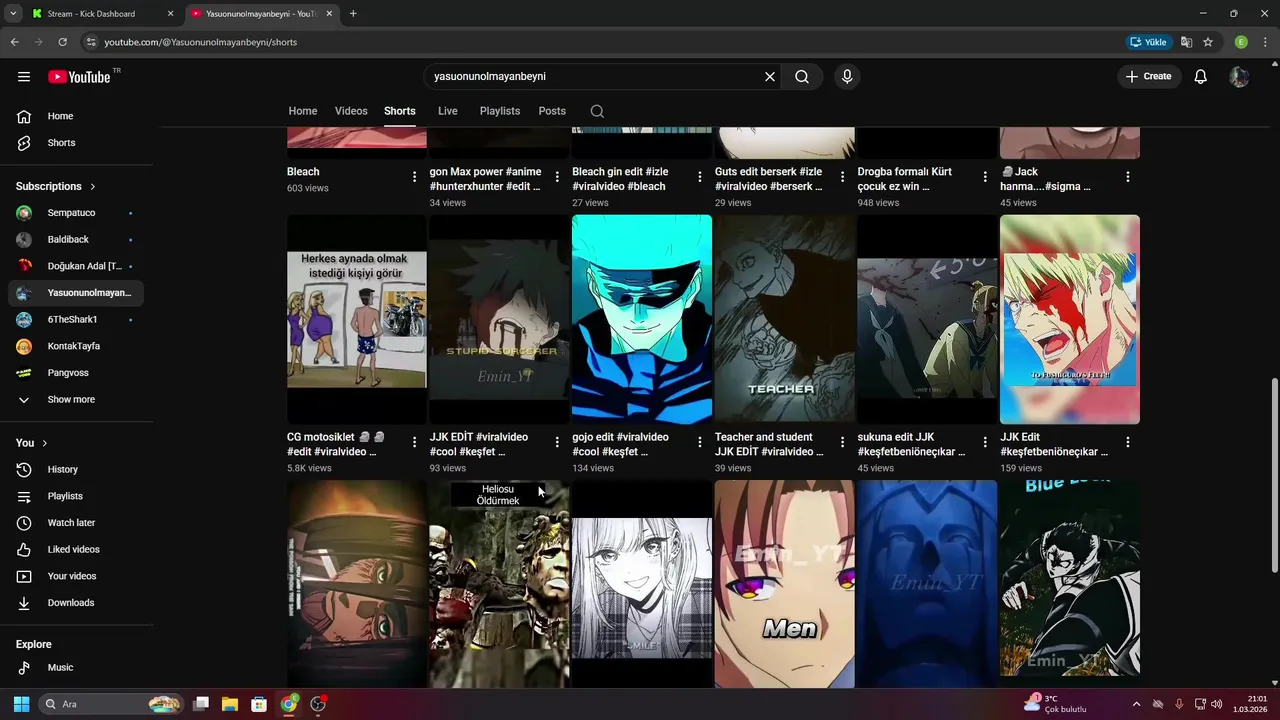Open Pangvoss subscription channel
1280x720 pixels.
coord(76,373)
